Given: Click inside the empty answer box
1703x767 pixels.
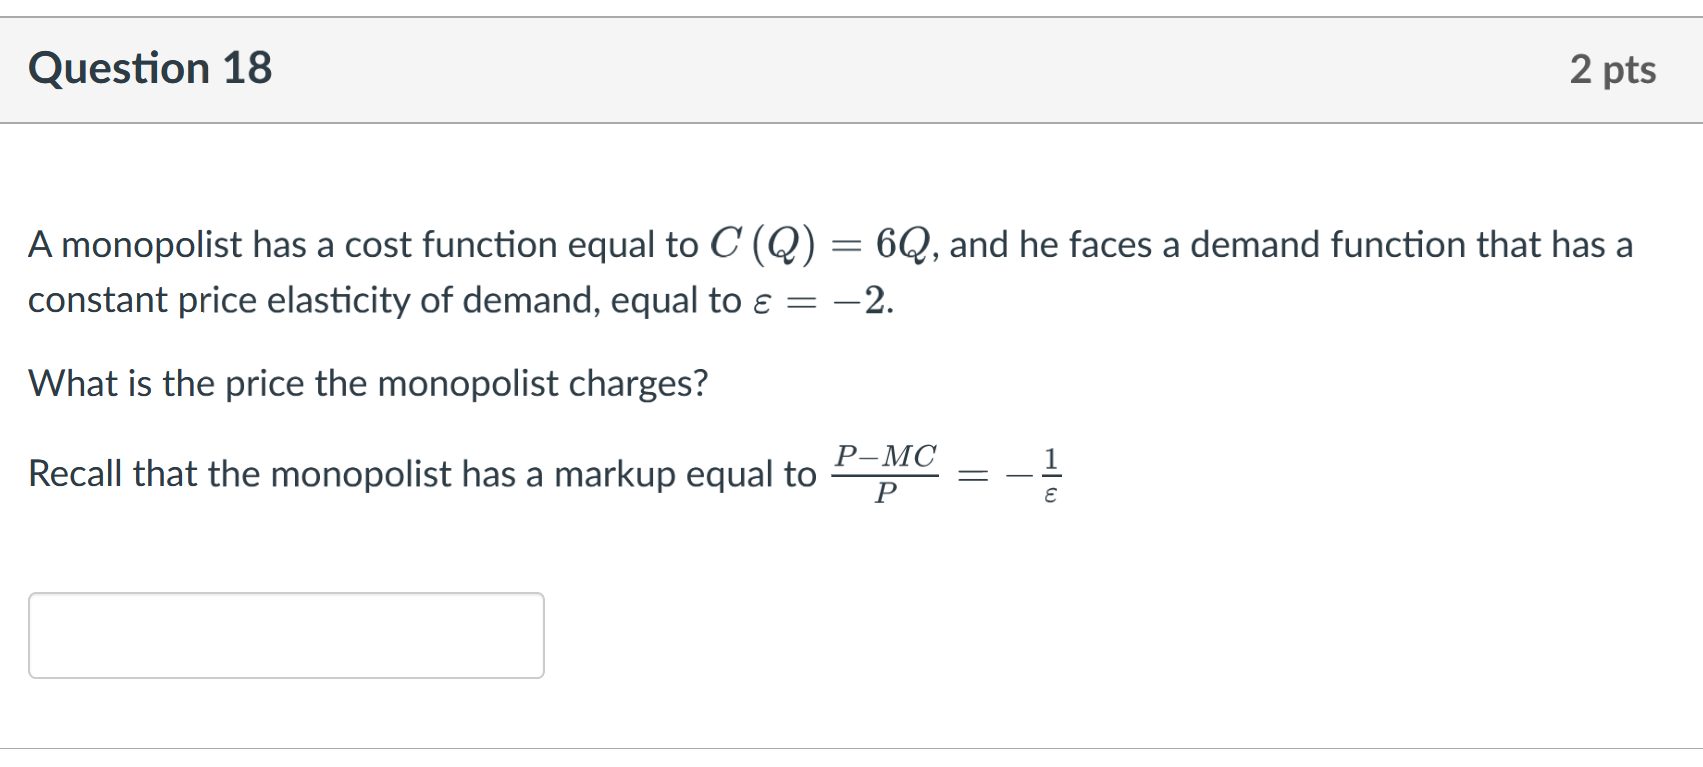Looking at the screenshot, I should [x=285, y=635].
